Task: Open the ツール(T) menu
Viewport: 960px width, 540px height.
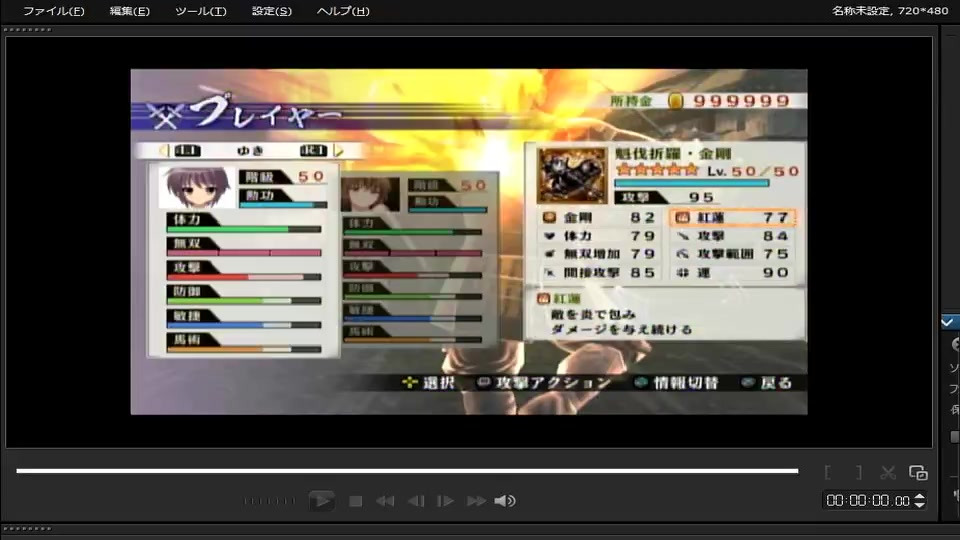Action: point(201,11)
